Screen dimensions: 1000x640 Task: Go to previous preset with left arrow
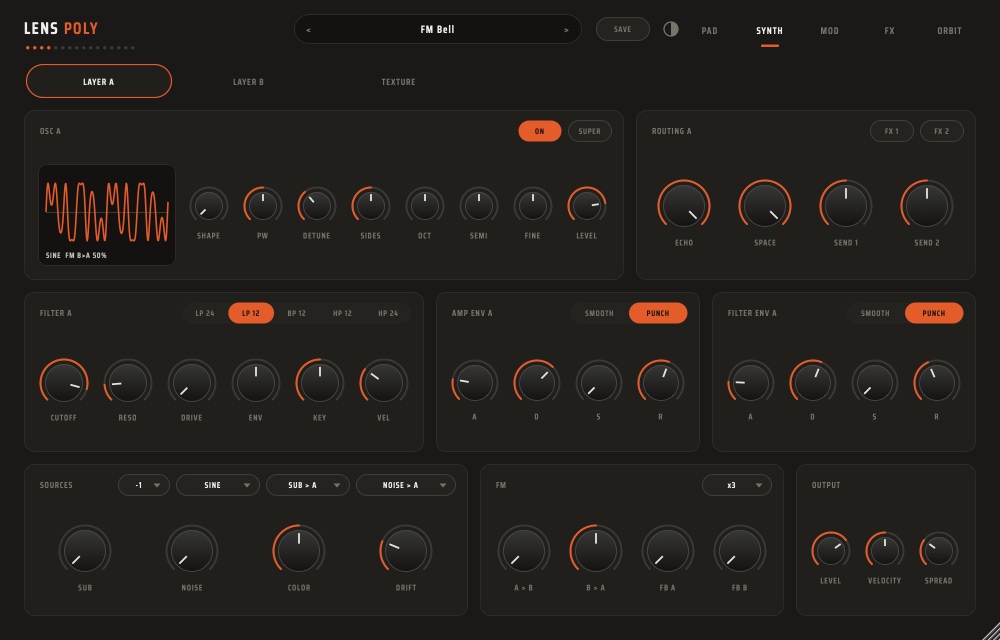[x=309, y=30]
